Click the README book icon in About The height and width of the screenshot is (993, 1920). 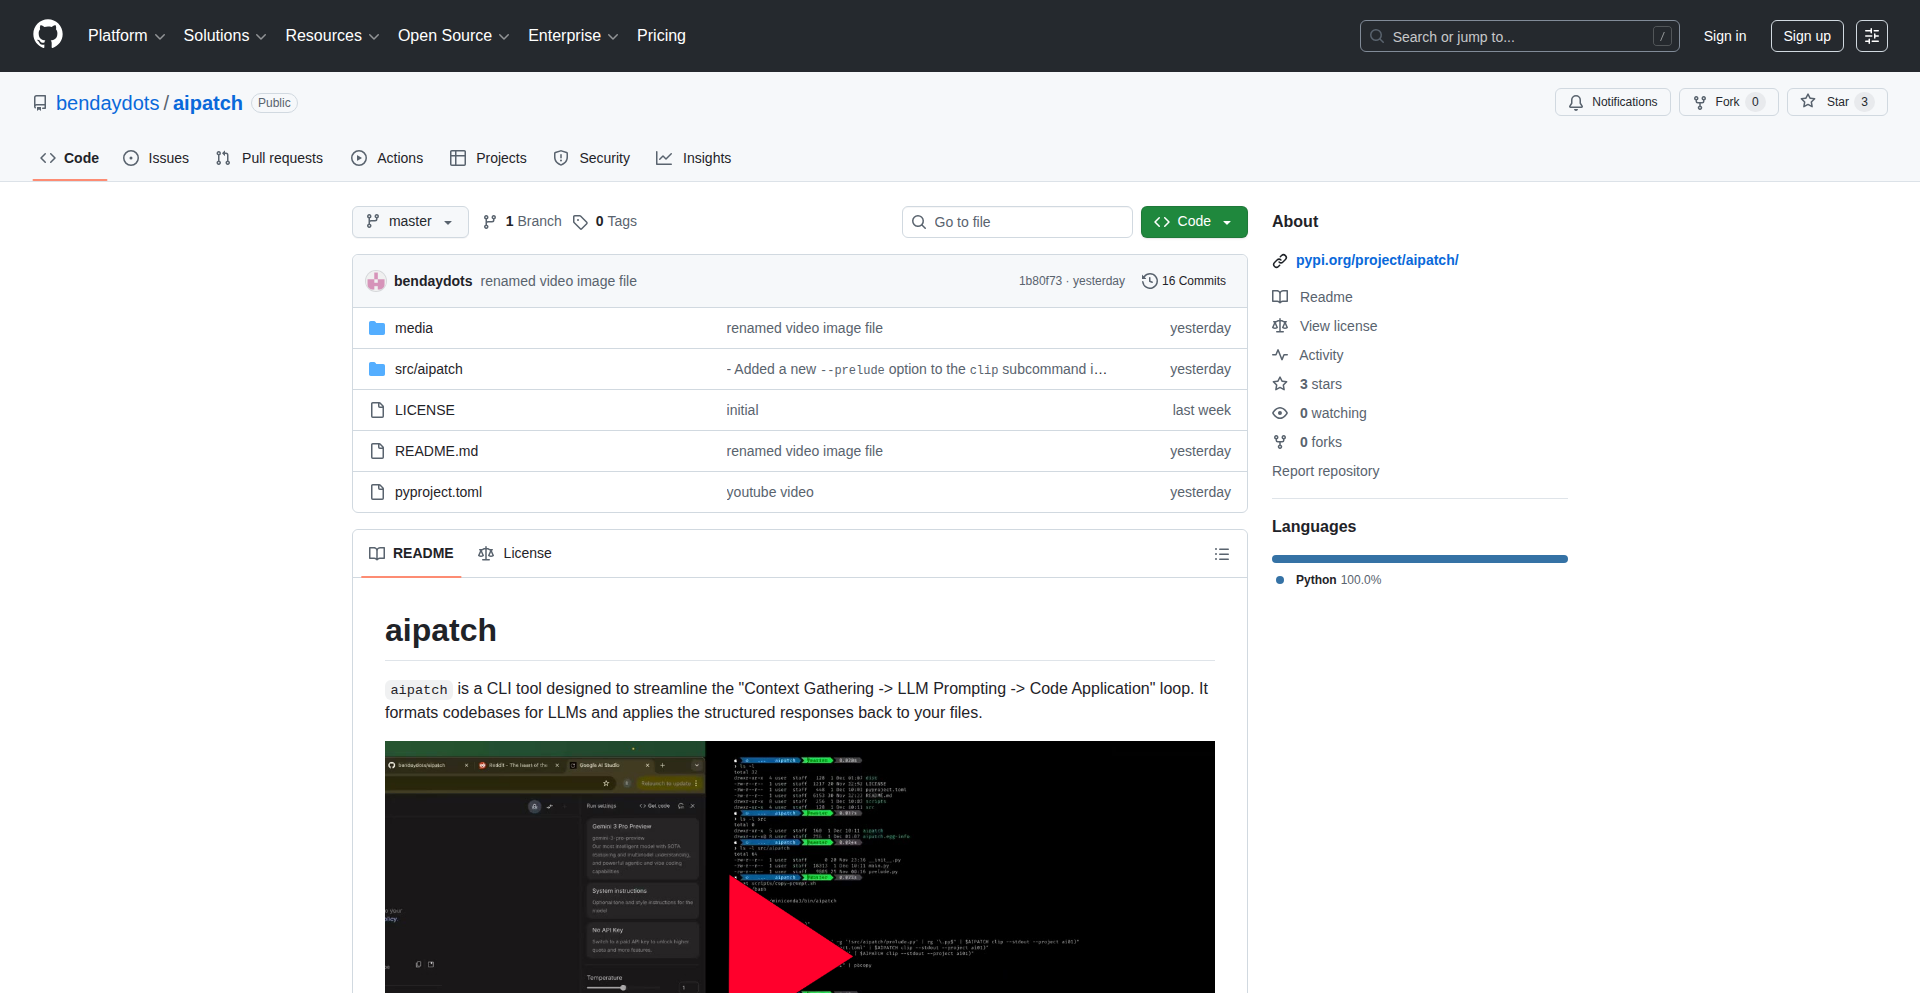pos(1281,296)
